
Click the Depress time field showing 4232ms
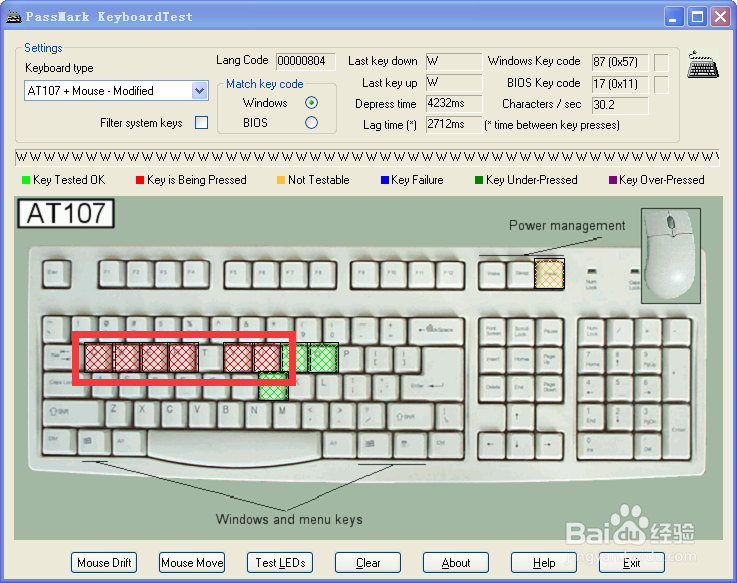pos(454,103)
